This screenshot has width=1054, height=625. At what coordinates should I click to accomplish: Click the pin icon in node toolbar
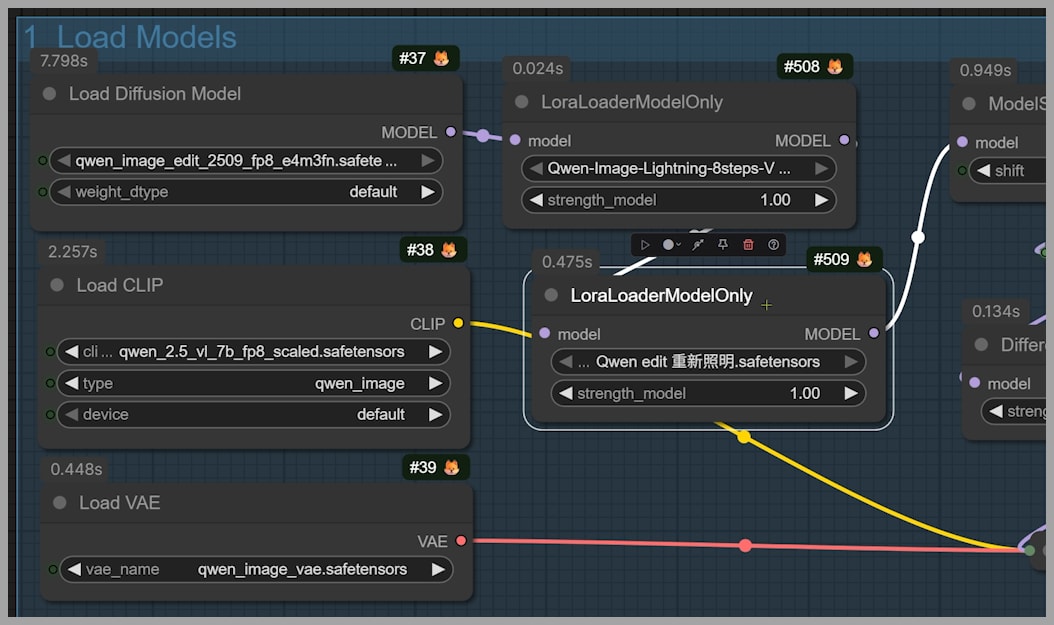[723, 245]
